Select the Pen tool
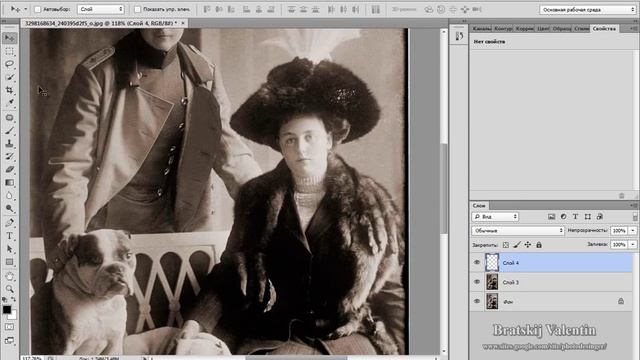This screenshot has height=360, width=640. (9, 223)
